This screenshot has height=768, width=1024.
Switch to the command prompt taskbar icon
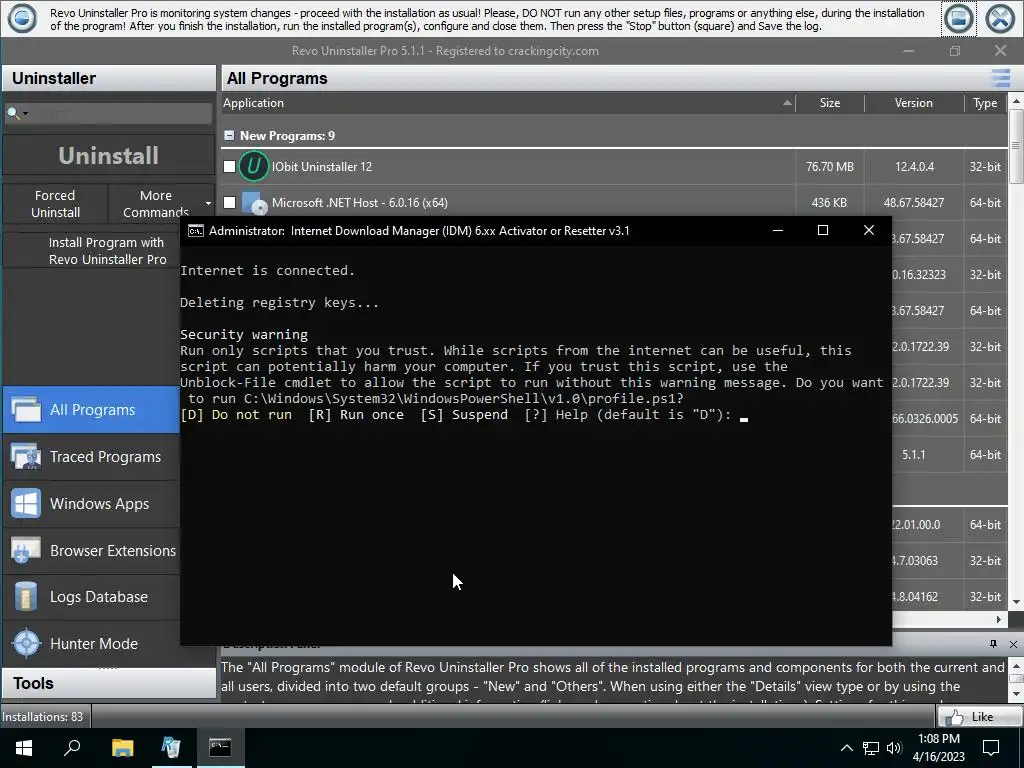pyautogui.click(x=220, y=748)
